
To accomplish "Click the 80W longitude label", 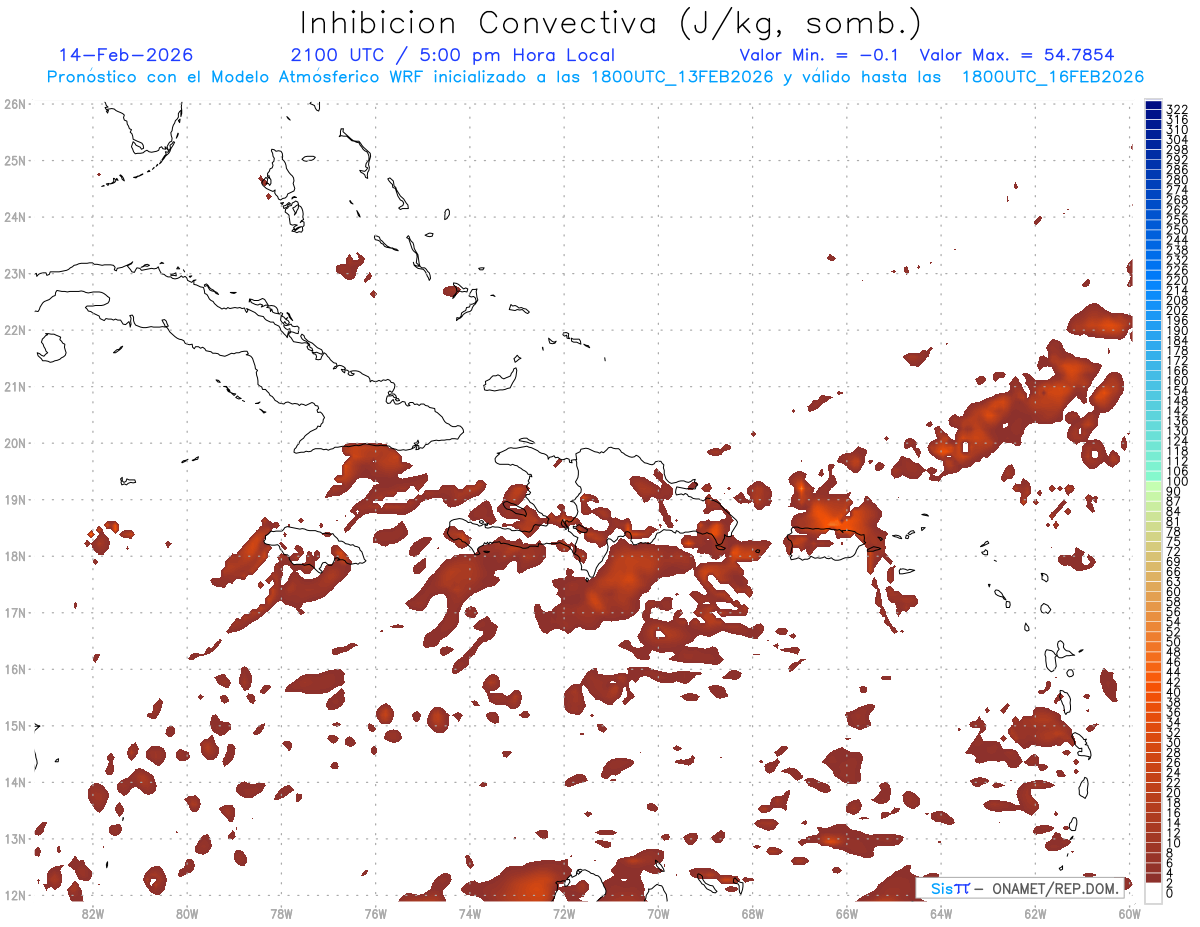I will (187, 913).
